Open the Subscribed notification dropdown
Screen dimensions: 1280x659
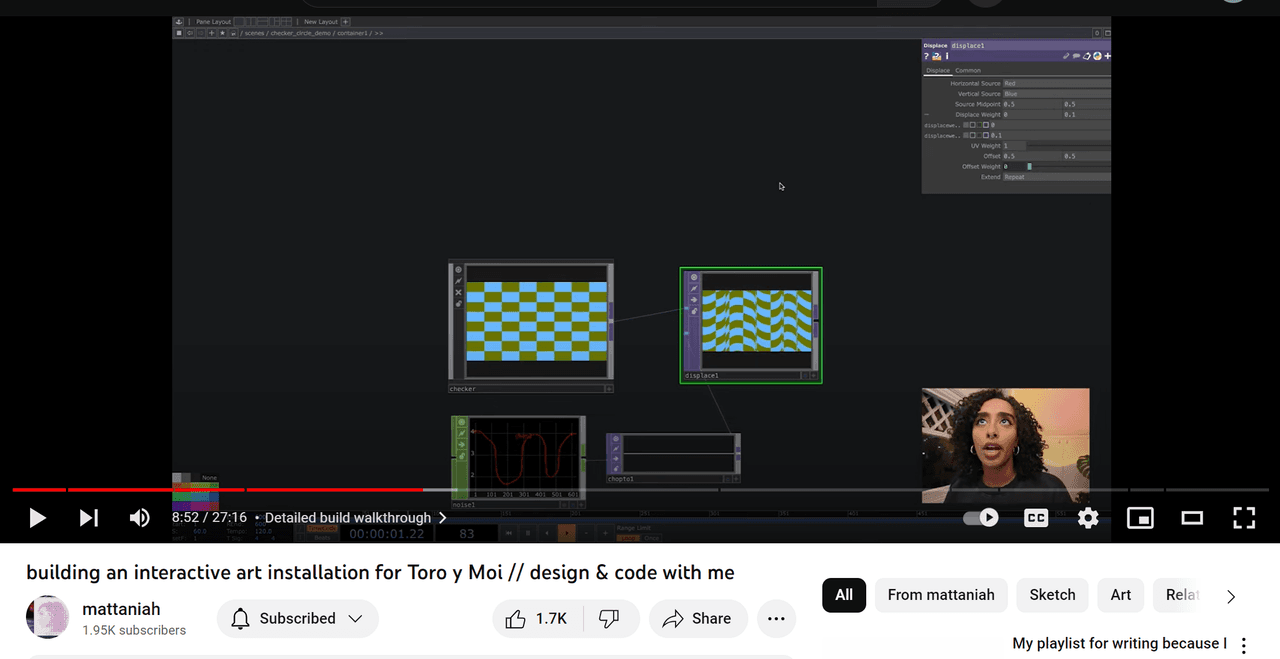(x=297, y=619)
